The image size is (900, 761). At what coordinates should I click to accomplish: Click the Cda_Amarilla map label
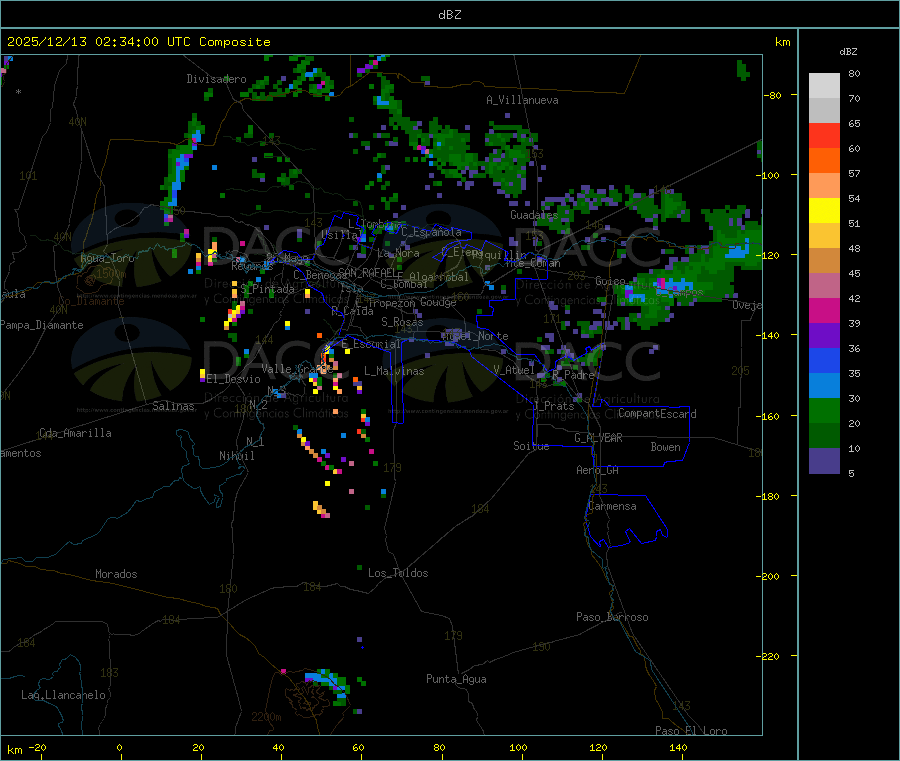click(75, 433)
